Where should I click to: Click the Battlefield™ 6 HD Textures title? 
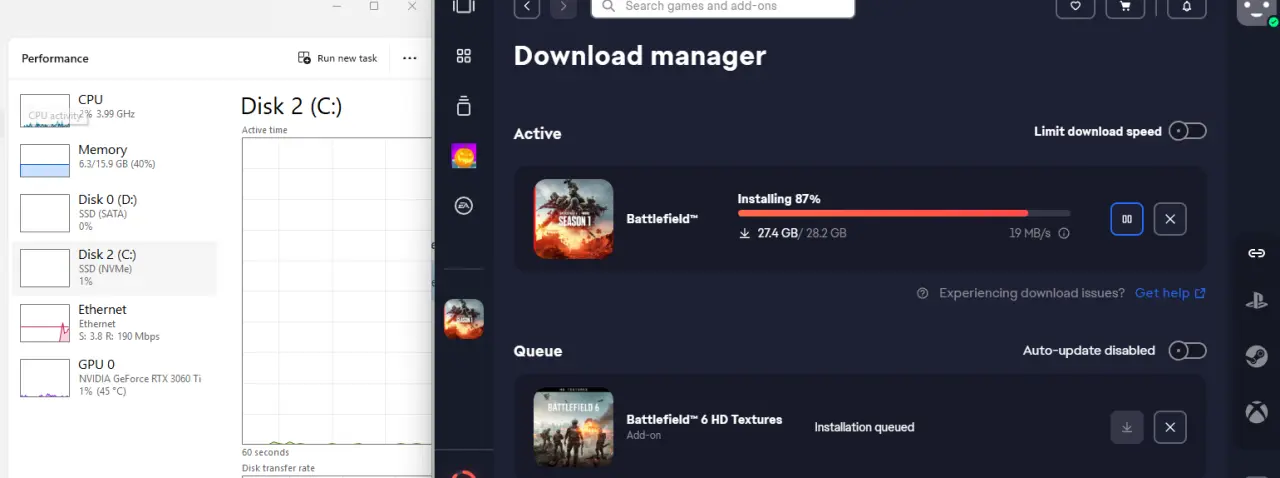pos(704,419)
